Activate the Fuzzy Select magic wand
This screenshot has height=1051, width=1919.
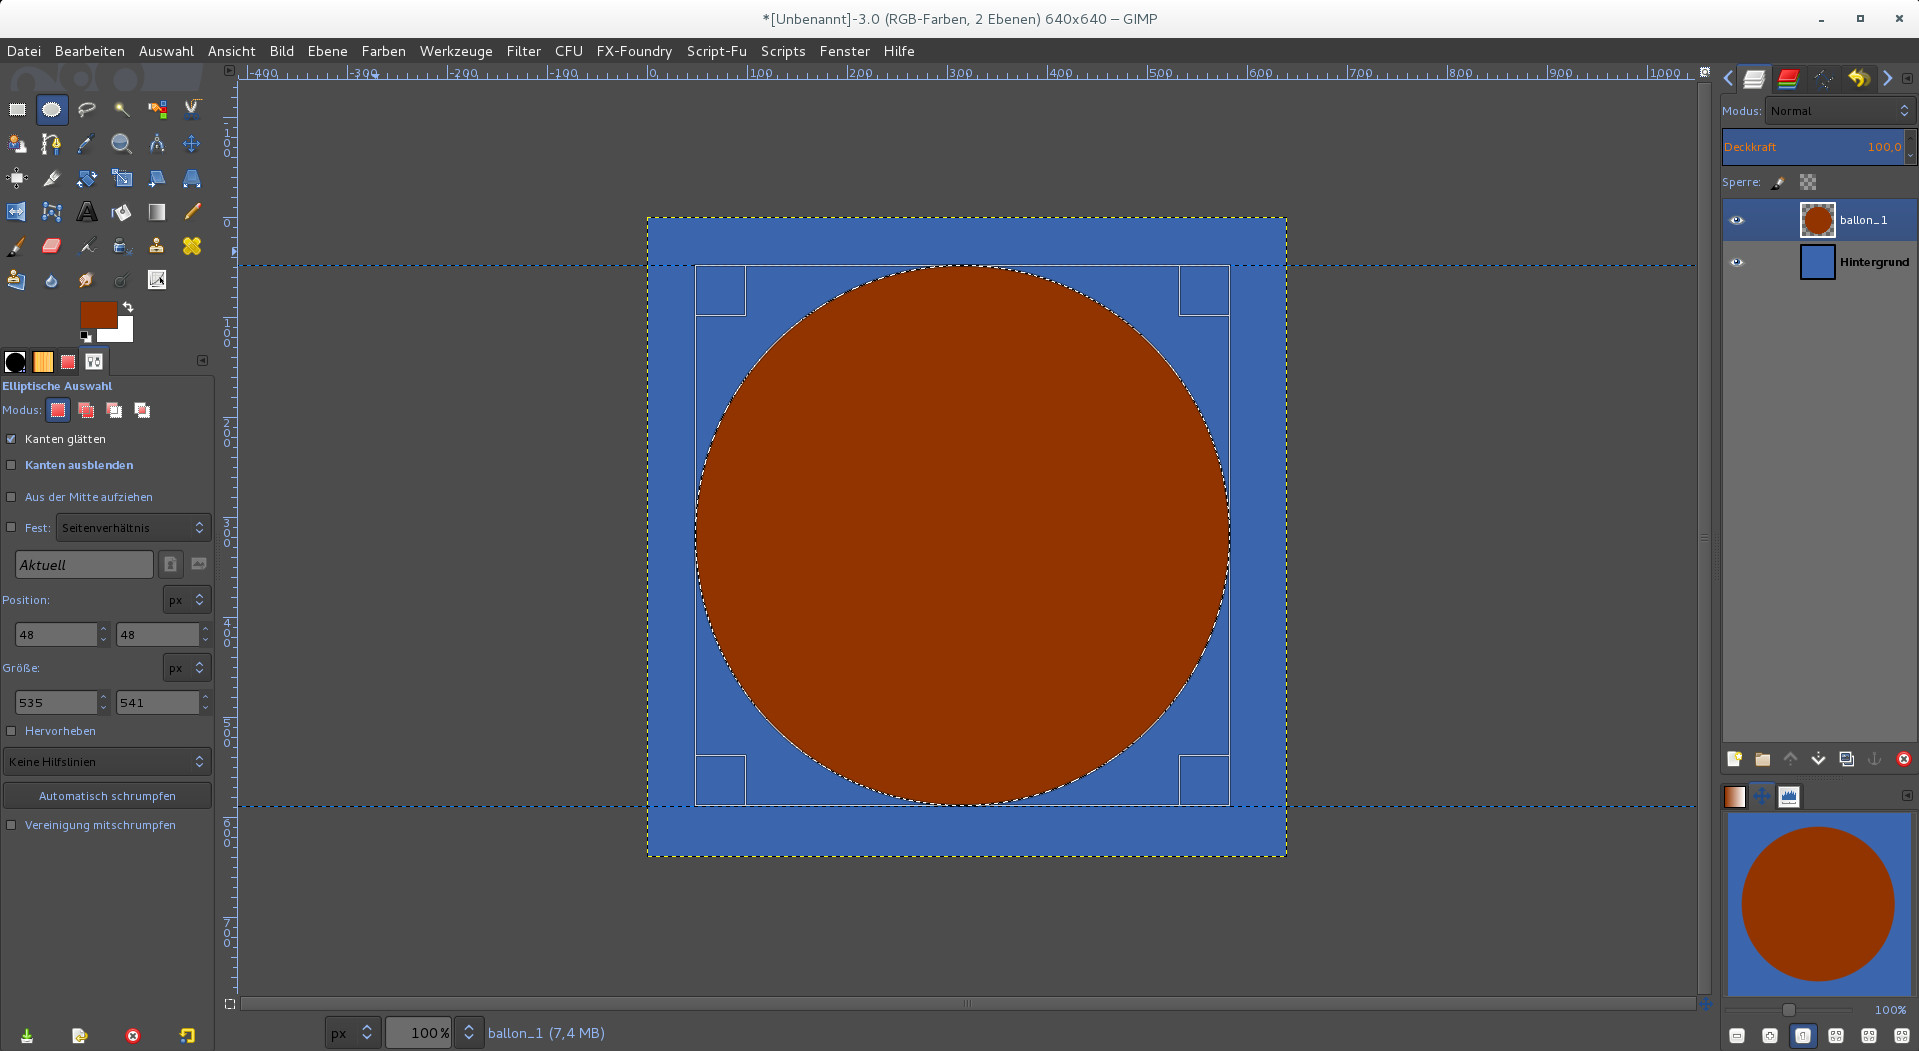pos(122,110)
